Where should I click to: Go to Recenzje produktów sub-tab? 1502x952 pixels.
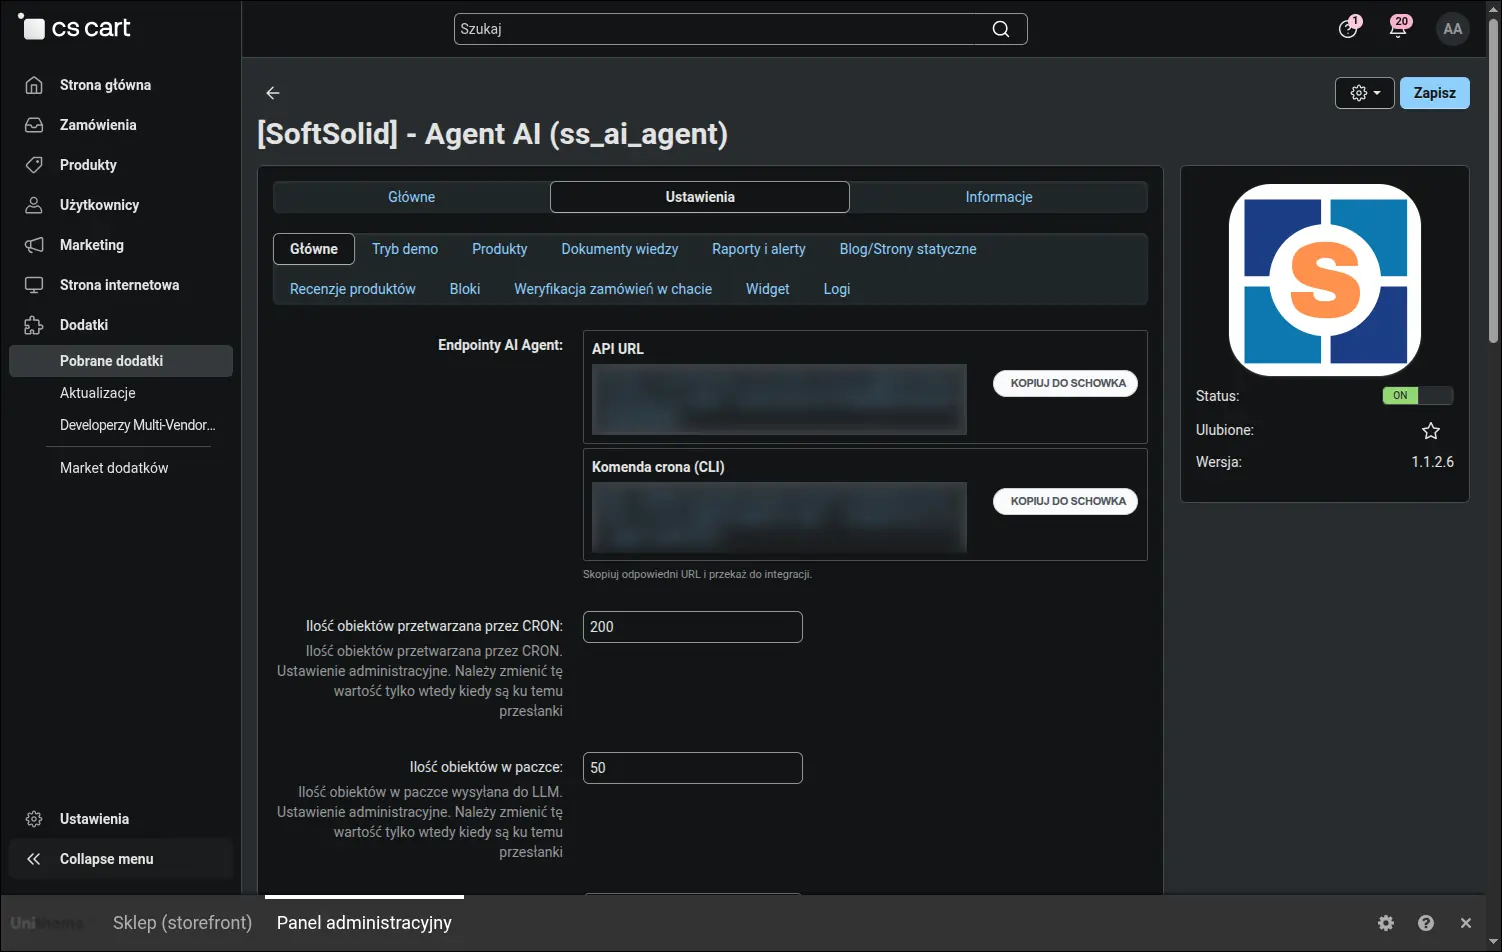(353, 289)
